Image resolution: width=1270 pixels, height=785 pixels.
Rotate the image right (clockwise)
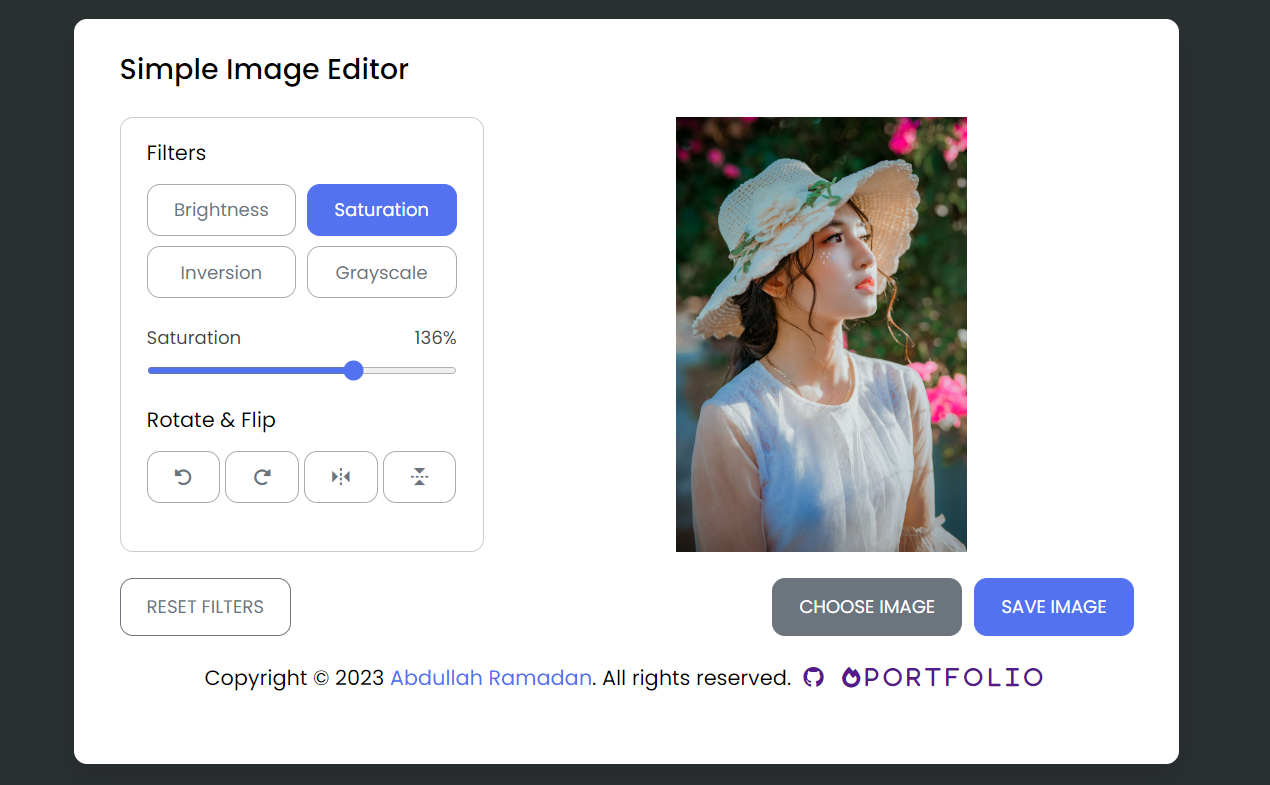[x=262, y=477]
